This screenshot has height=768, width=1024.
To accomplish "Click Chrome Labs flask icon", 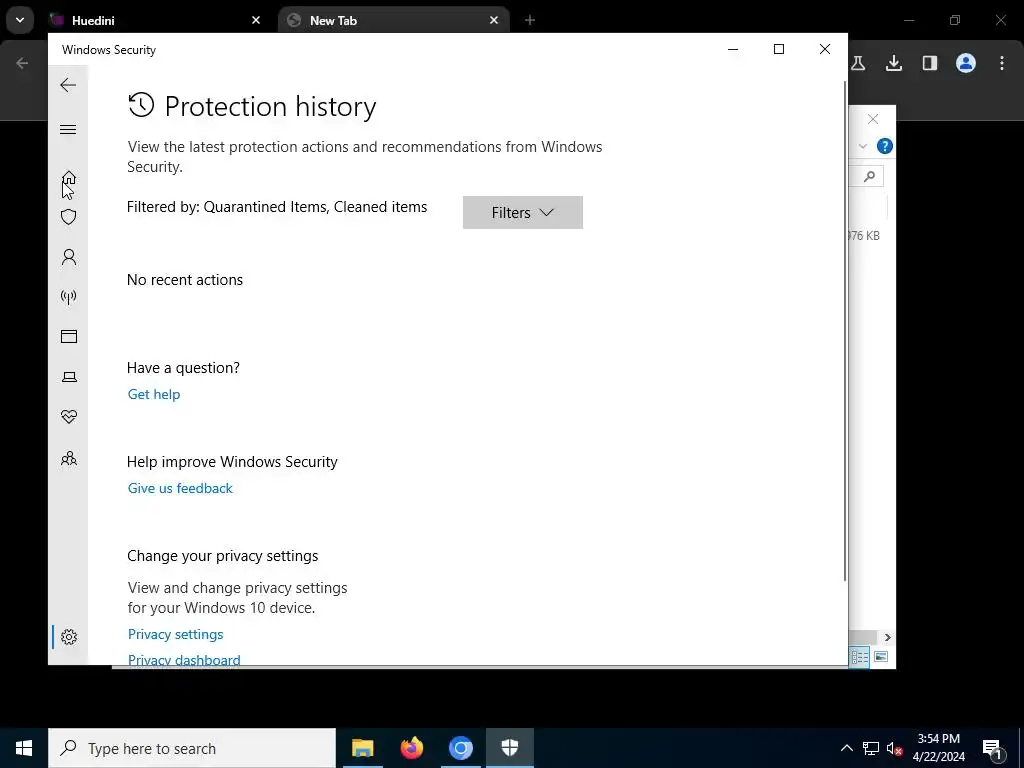I will (858, 63).
